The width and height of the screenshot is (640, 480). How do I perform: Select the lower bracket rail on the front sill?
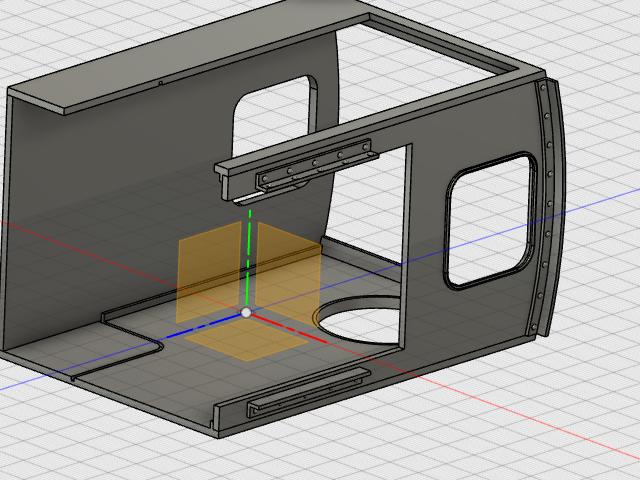308,392
